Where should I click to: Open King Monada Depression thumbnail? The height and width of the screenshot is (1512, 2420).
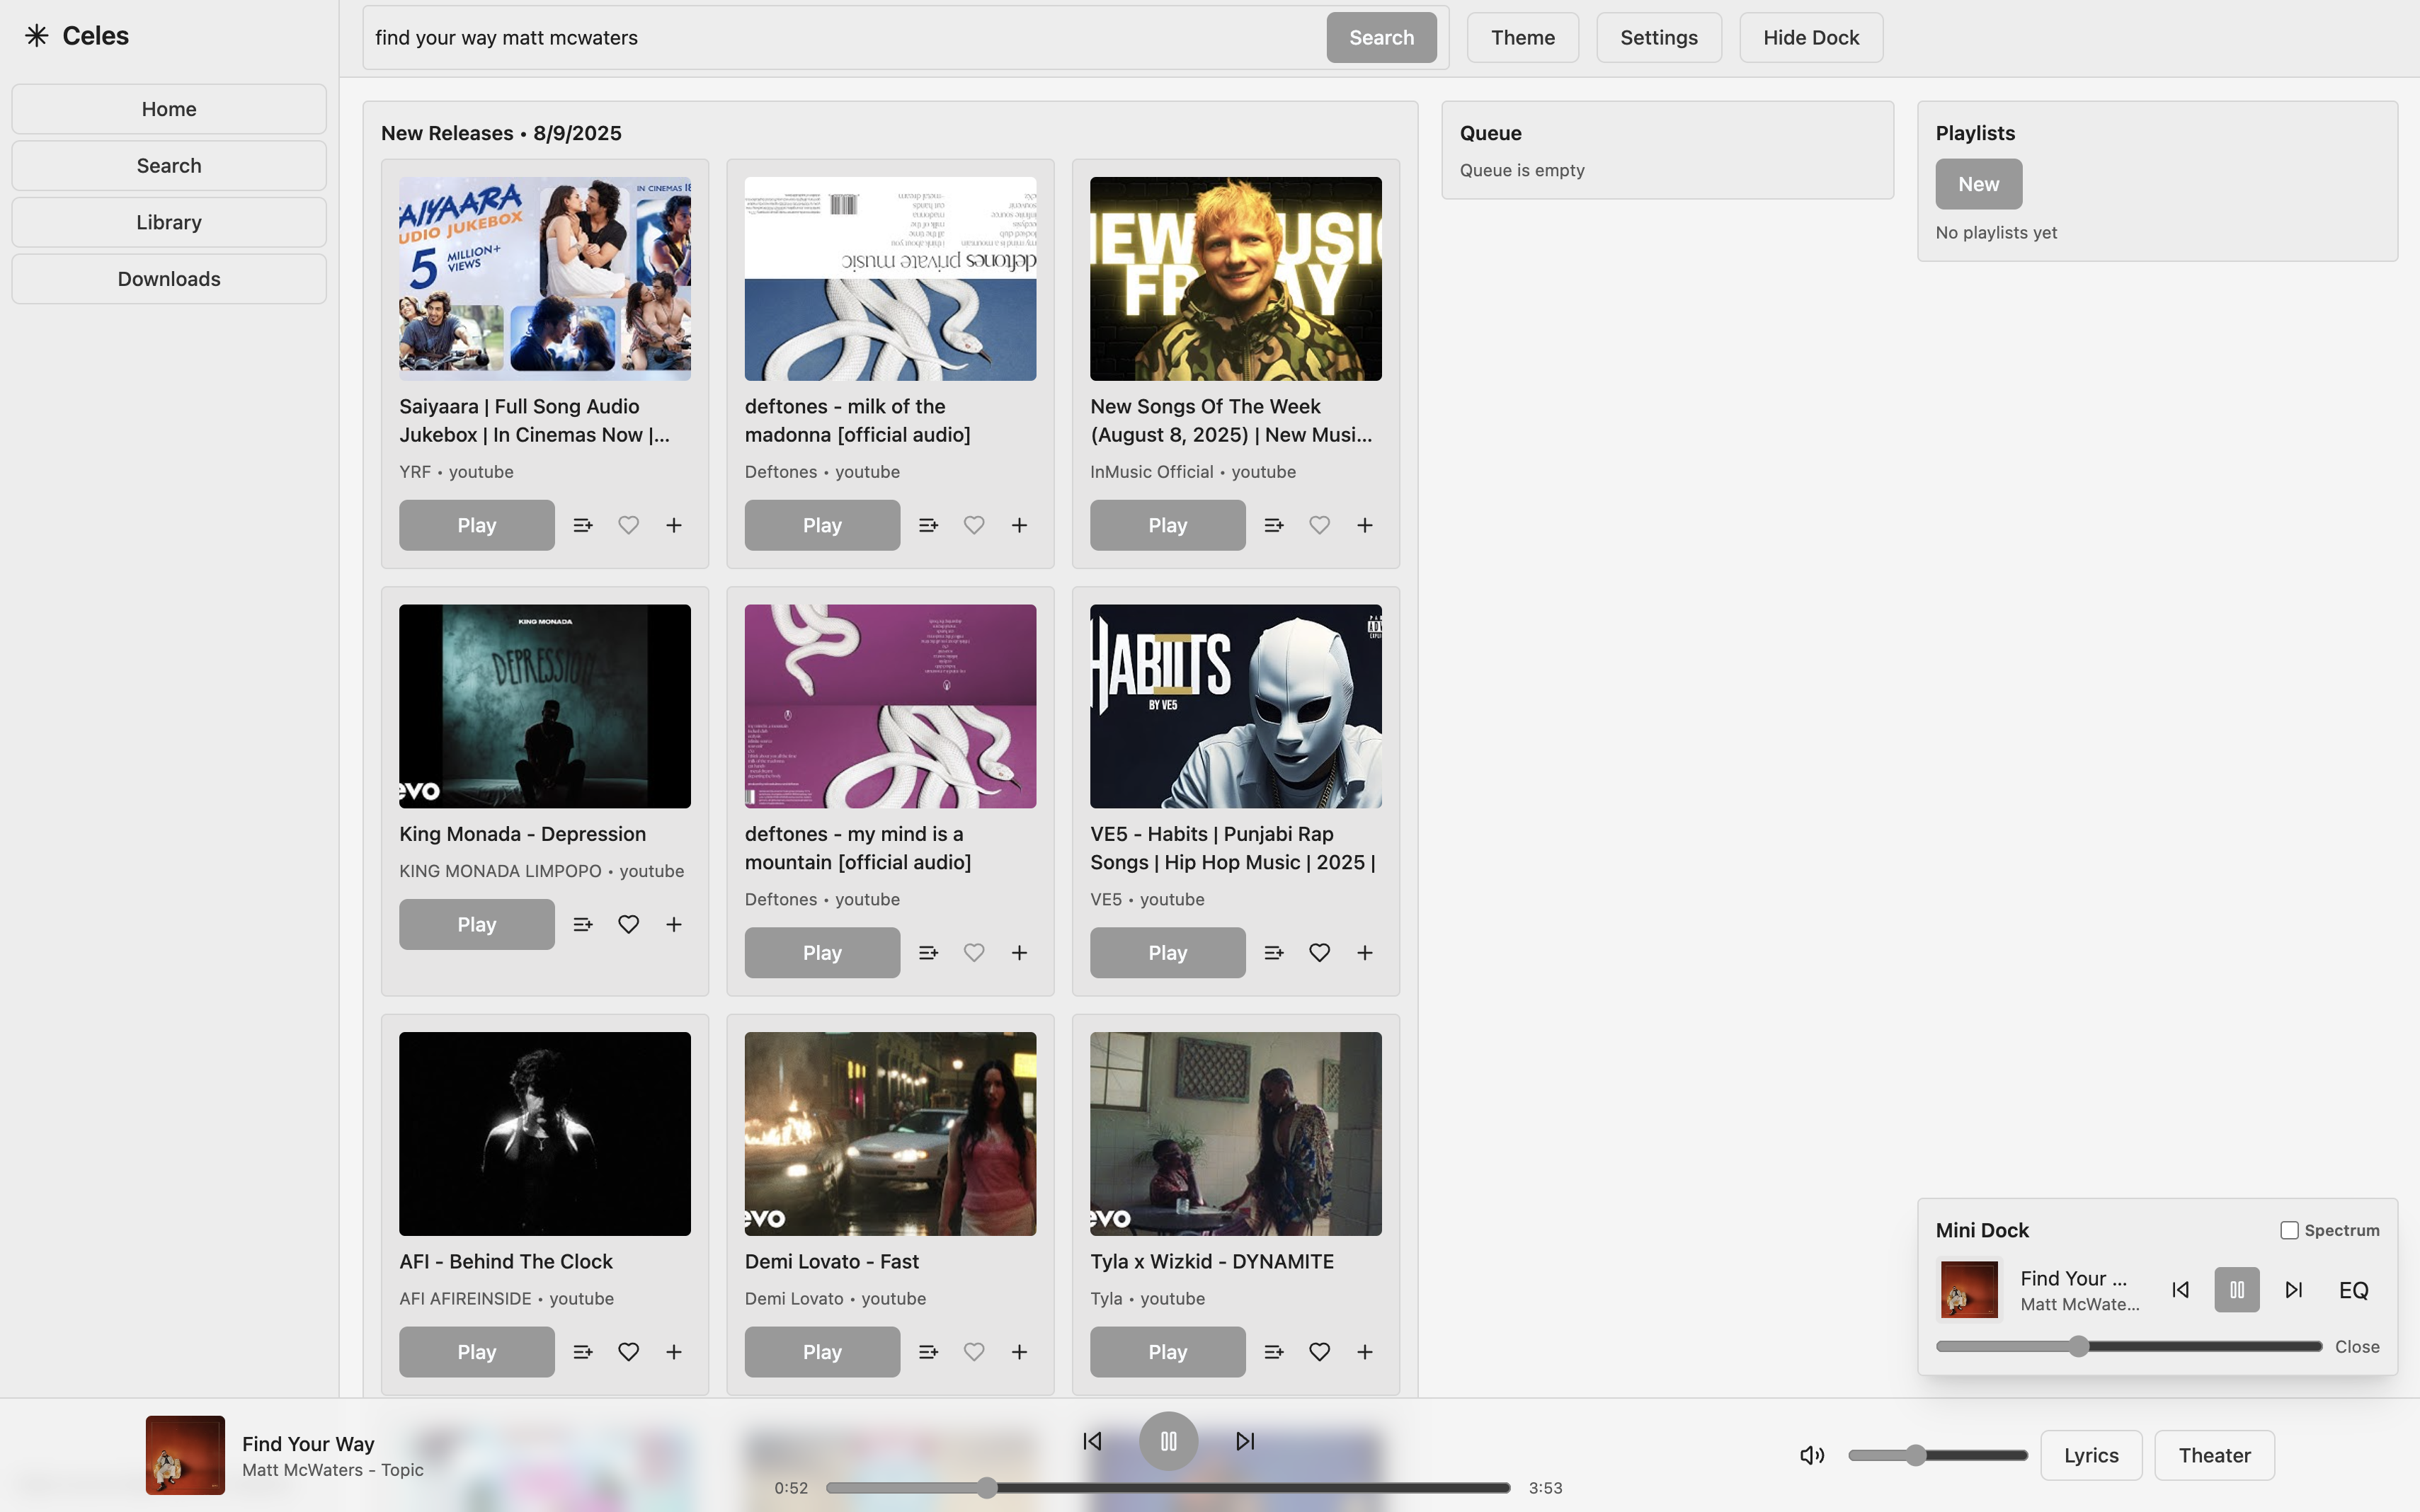point(545,706)
